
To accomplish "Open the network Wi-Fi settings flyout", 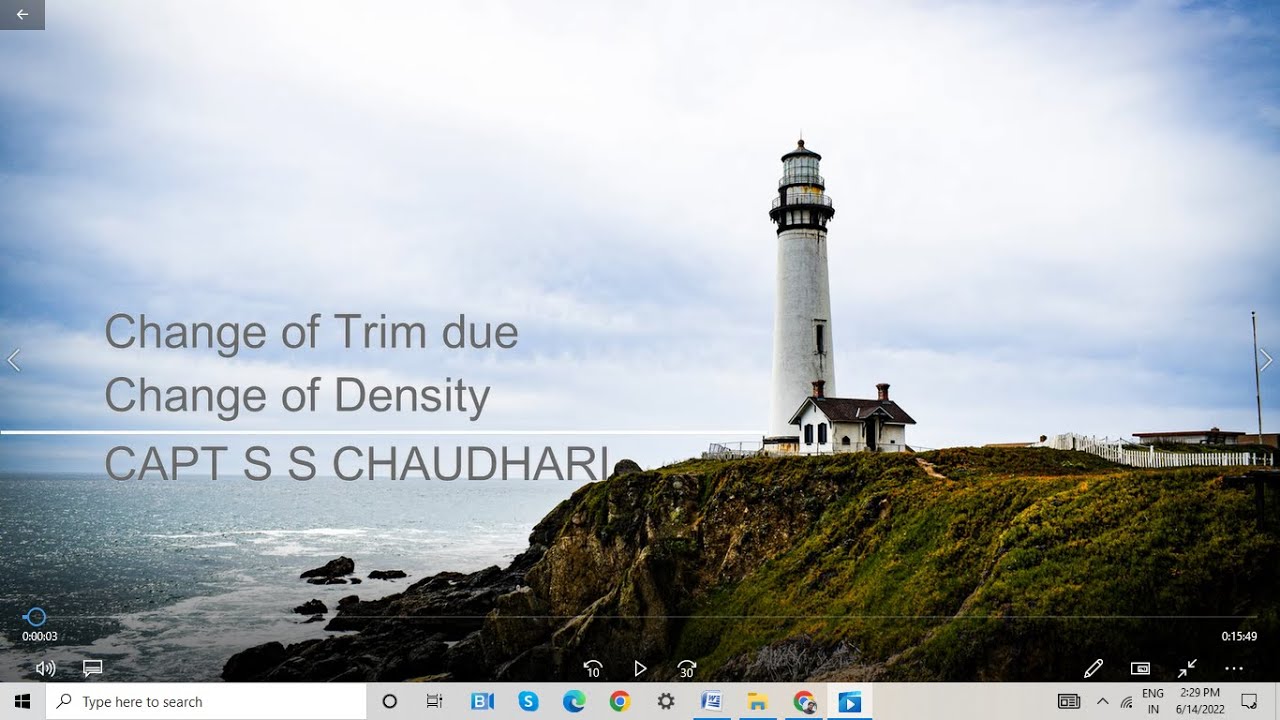I will [1127, 702].
